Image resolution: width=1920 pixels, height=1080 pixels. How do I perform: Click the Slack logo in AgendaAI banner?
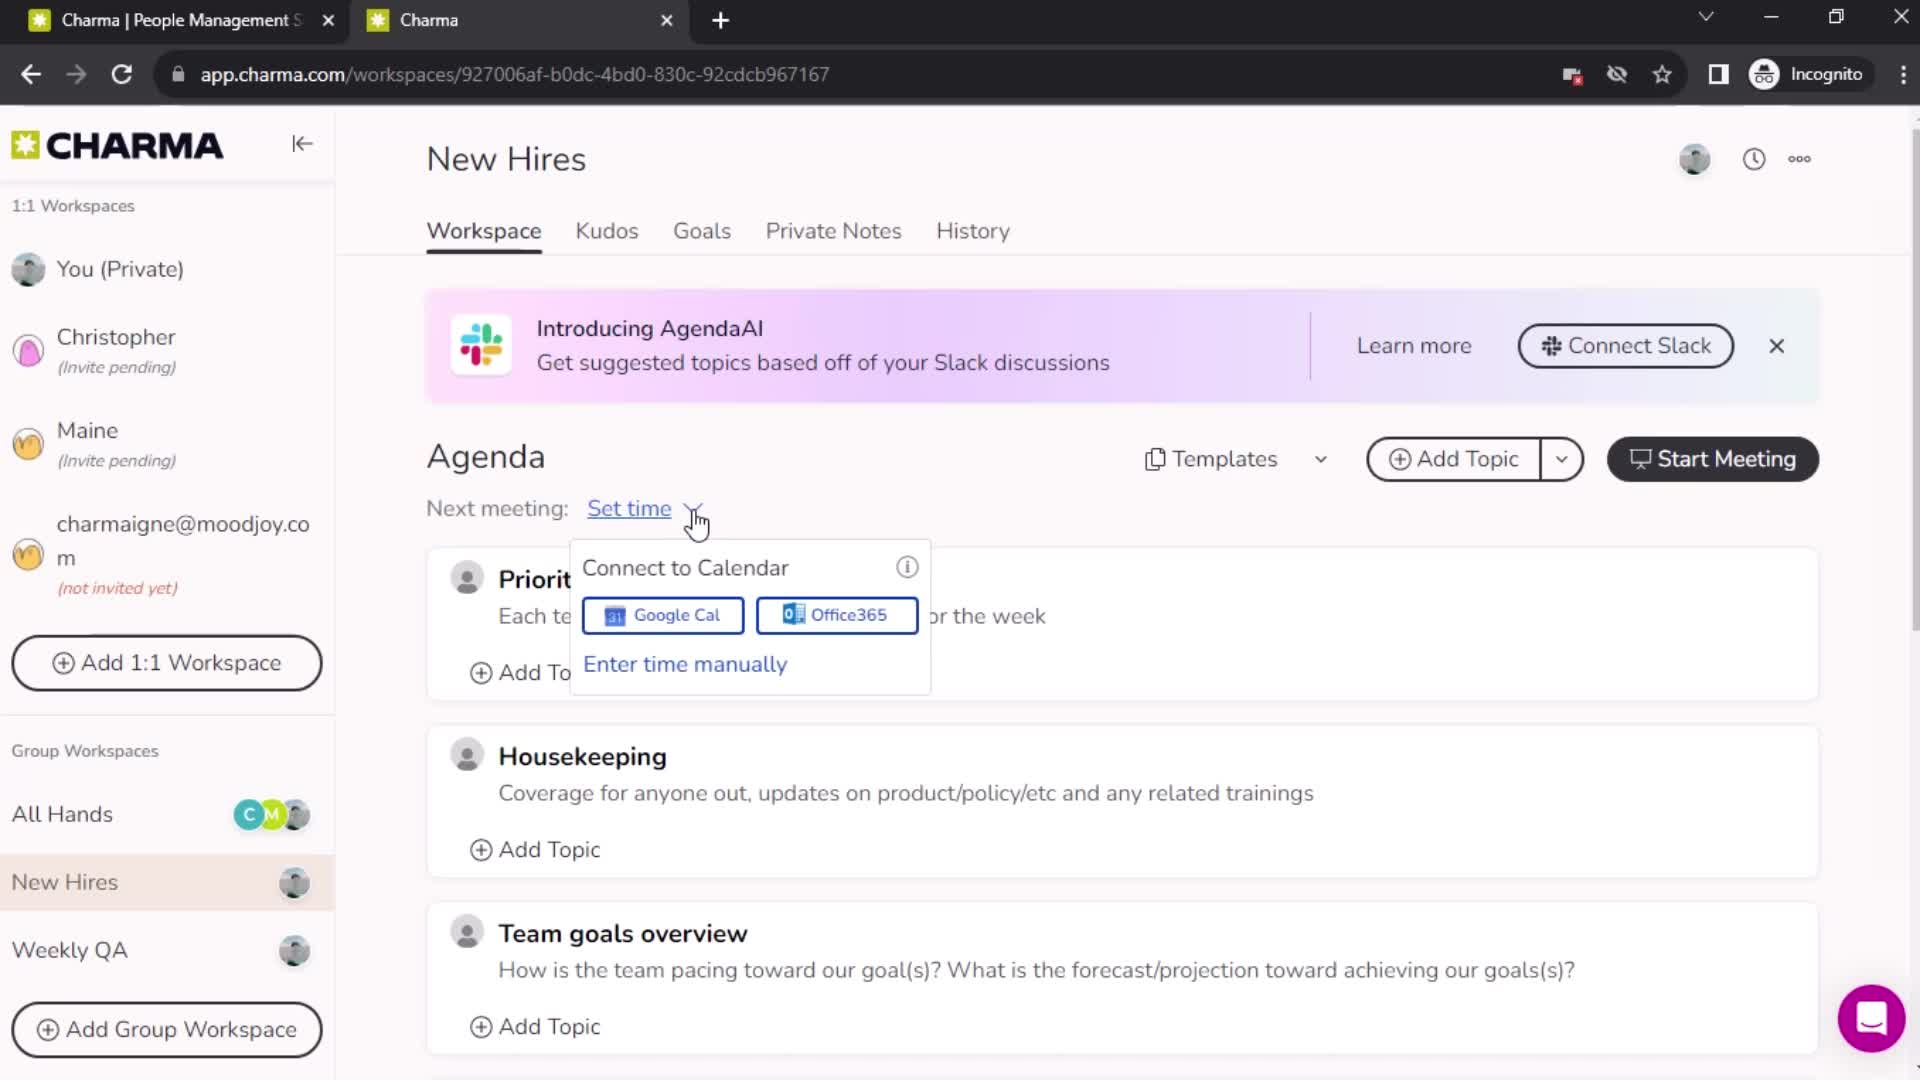tap(481, 345)
